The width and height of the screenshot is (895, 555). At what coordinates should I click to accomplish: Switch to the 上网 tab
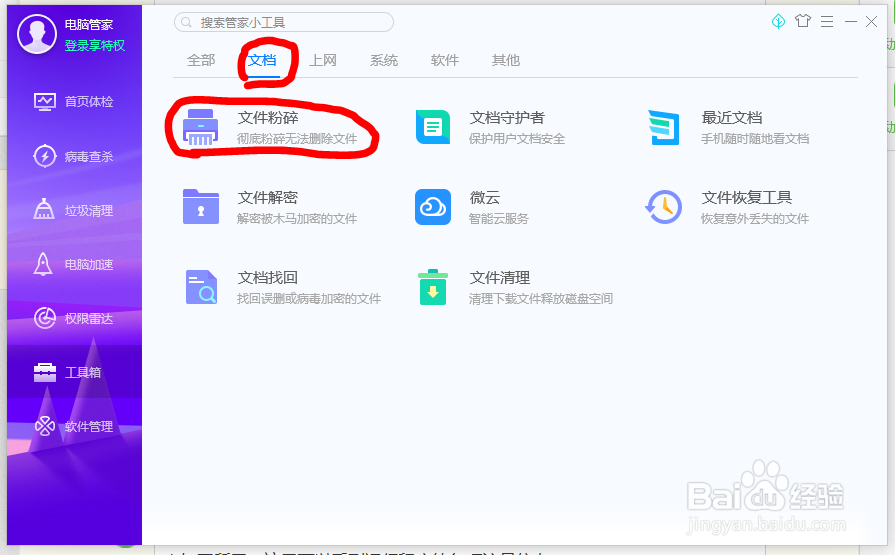point(323,60)
